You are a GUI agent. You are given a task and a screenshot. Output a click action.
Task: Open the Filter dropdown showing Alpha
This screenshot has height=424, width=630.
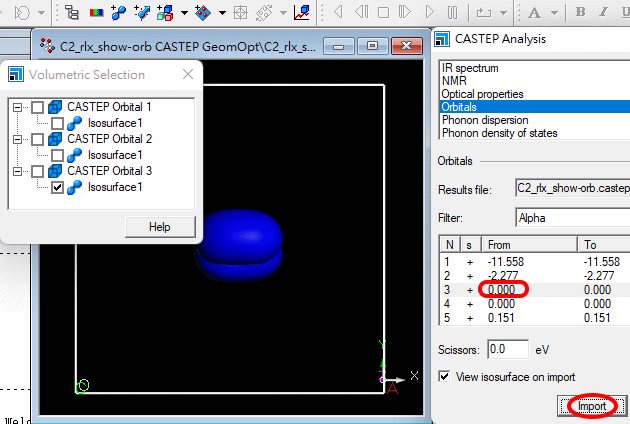coord(571,217)
